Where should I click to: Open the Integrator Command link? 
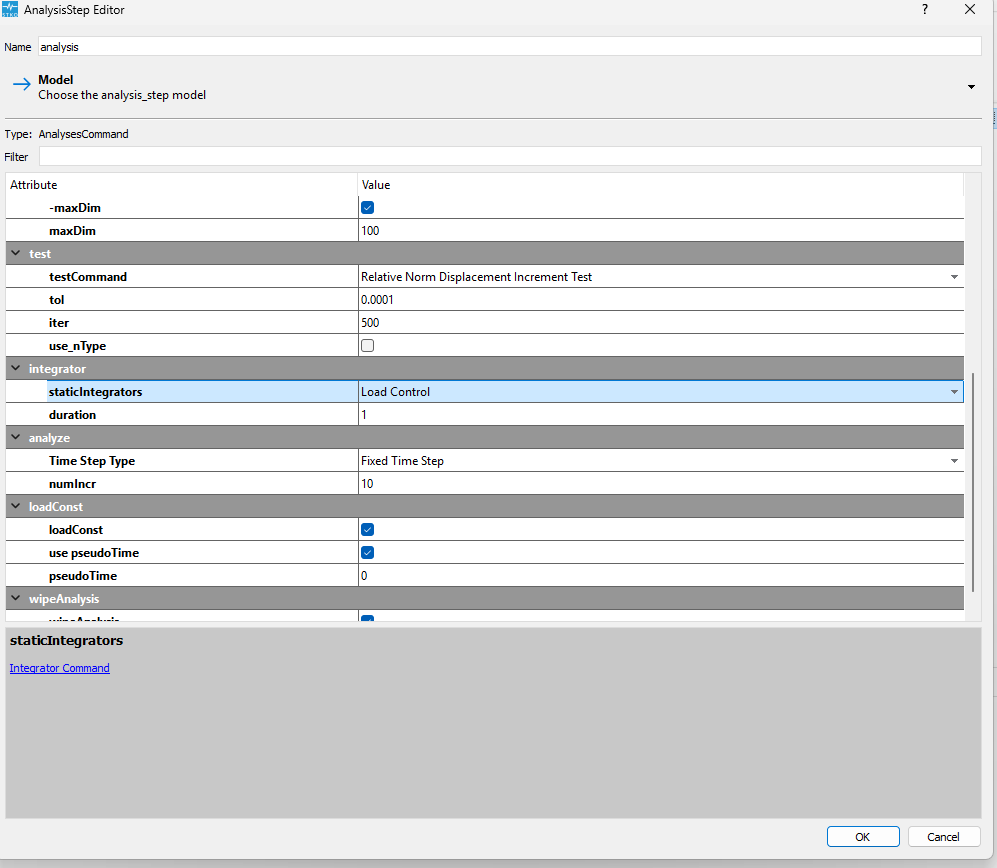tap(59, 668)
